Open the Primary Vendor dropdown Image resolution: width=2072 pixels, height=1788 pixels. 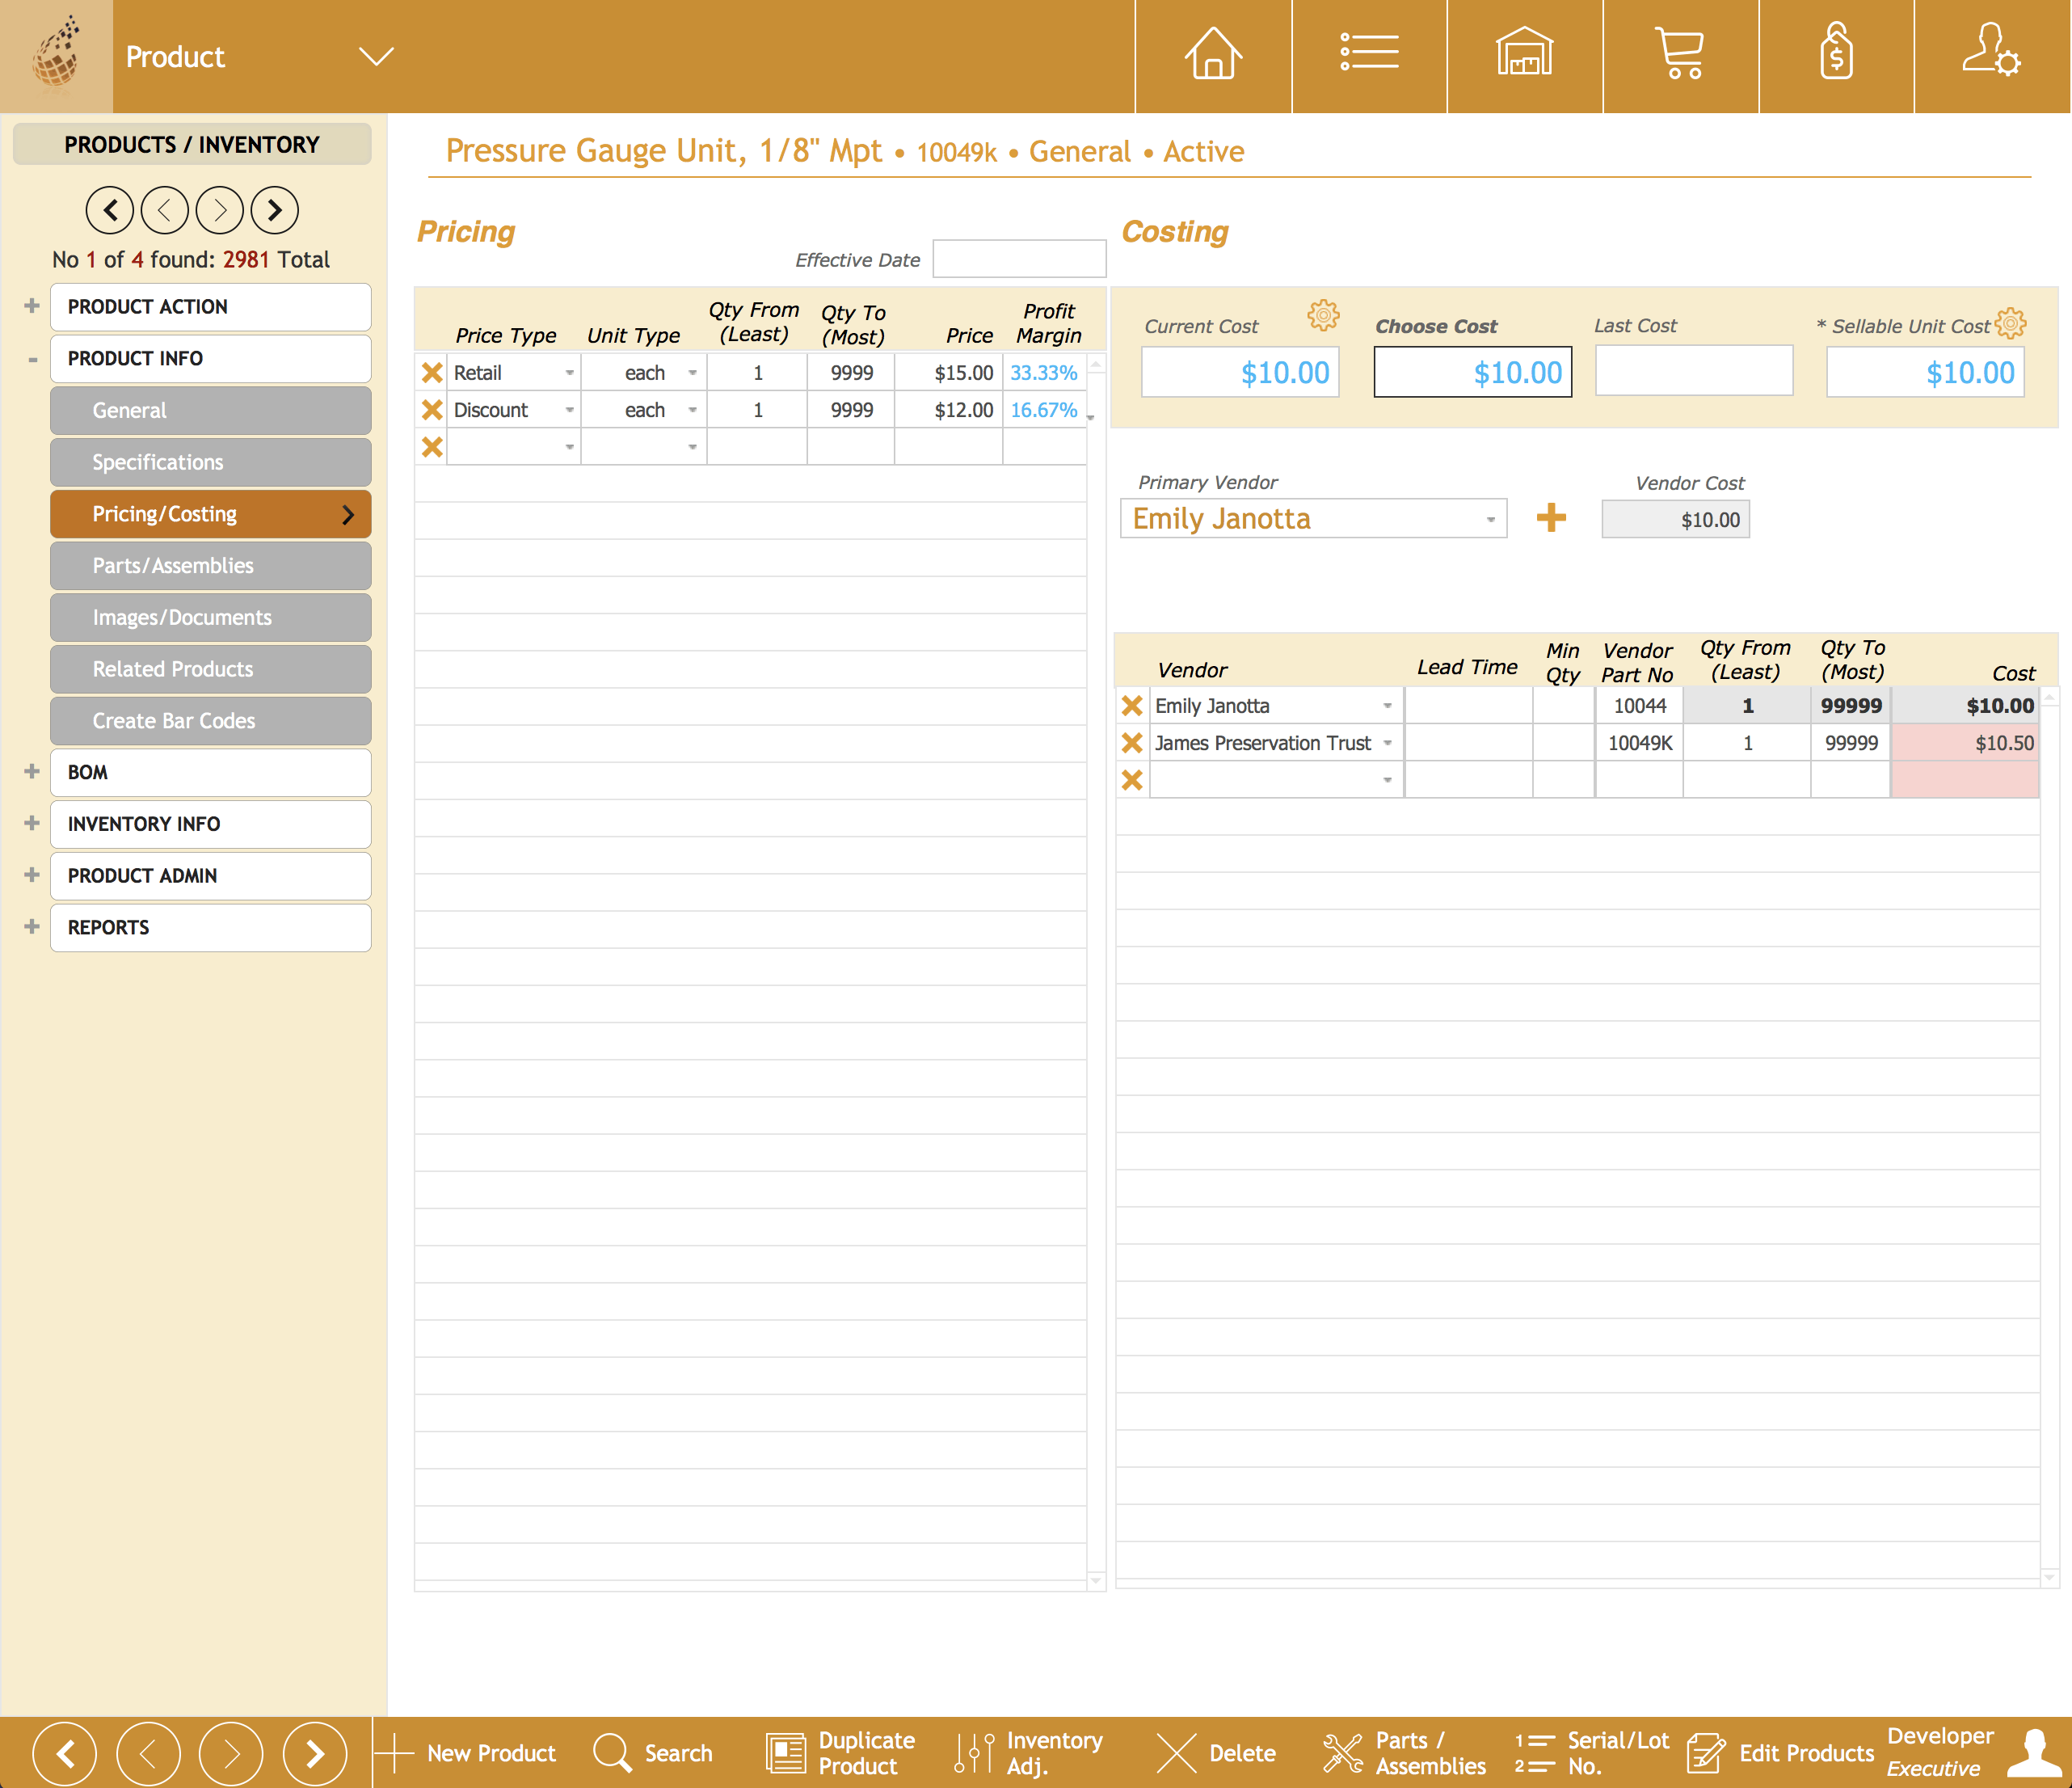[1490, 519]
